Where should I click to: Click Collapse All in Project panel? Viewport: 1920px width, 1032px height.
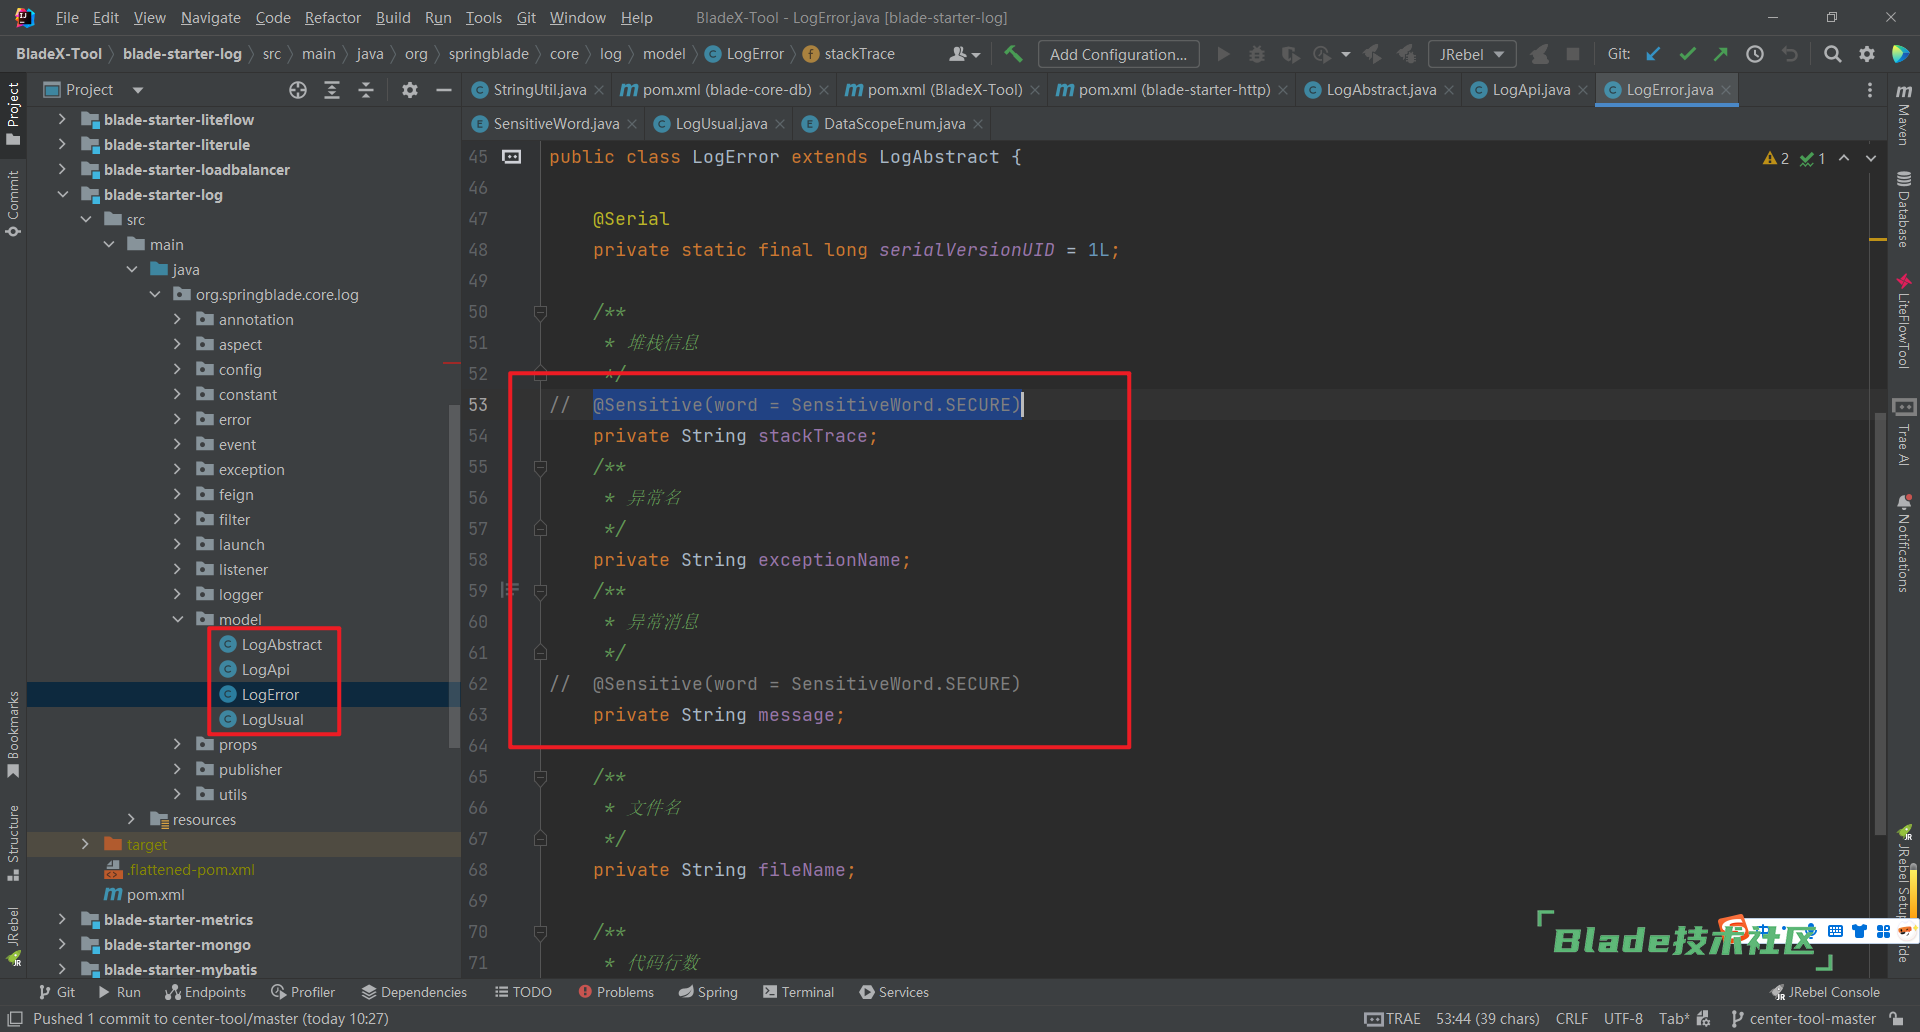(366, 90)
